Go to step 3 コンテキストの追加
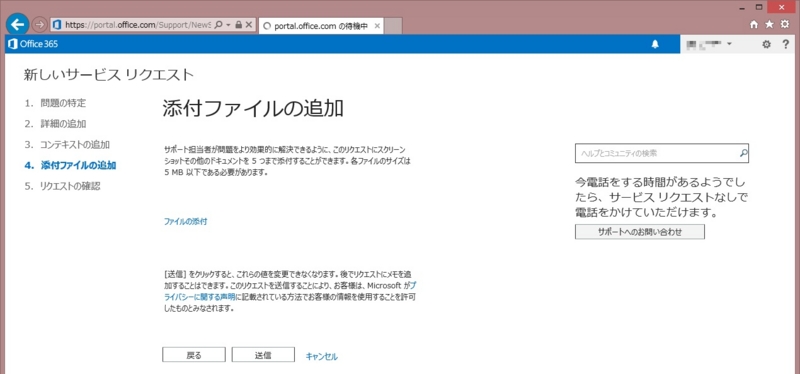 [67, 144]
